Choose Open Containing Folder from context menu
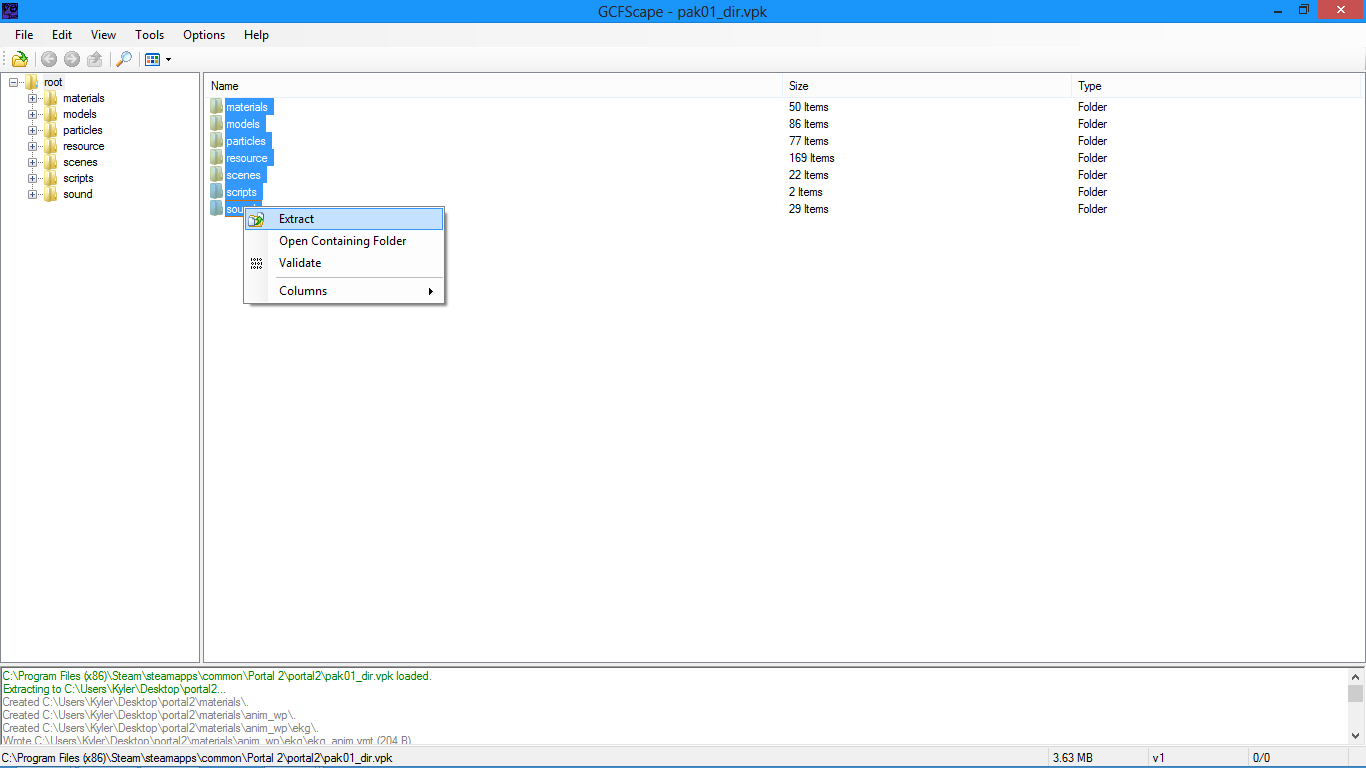The image size is (1366, 768). pyautogui.click(x=345, y=241)
